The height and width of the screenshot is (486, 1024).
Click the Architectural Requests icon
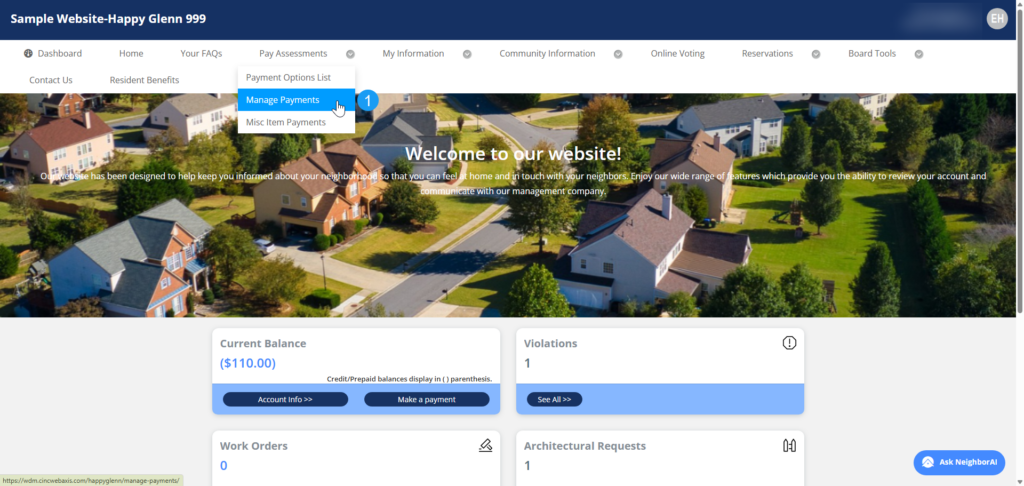pyautogui.click(x=789, y=446)
